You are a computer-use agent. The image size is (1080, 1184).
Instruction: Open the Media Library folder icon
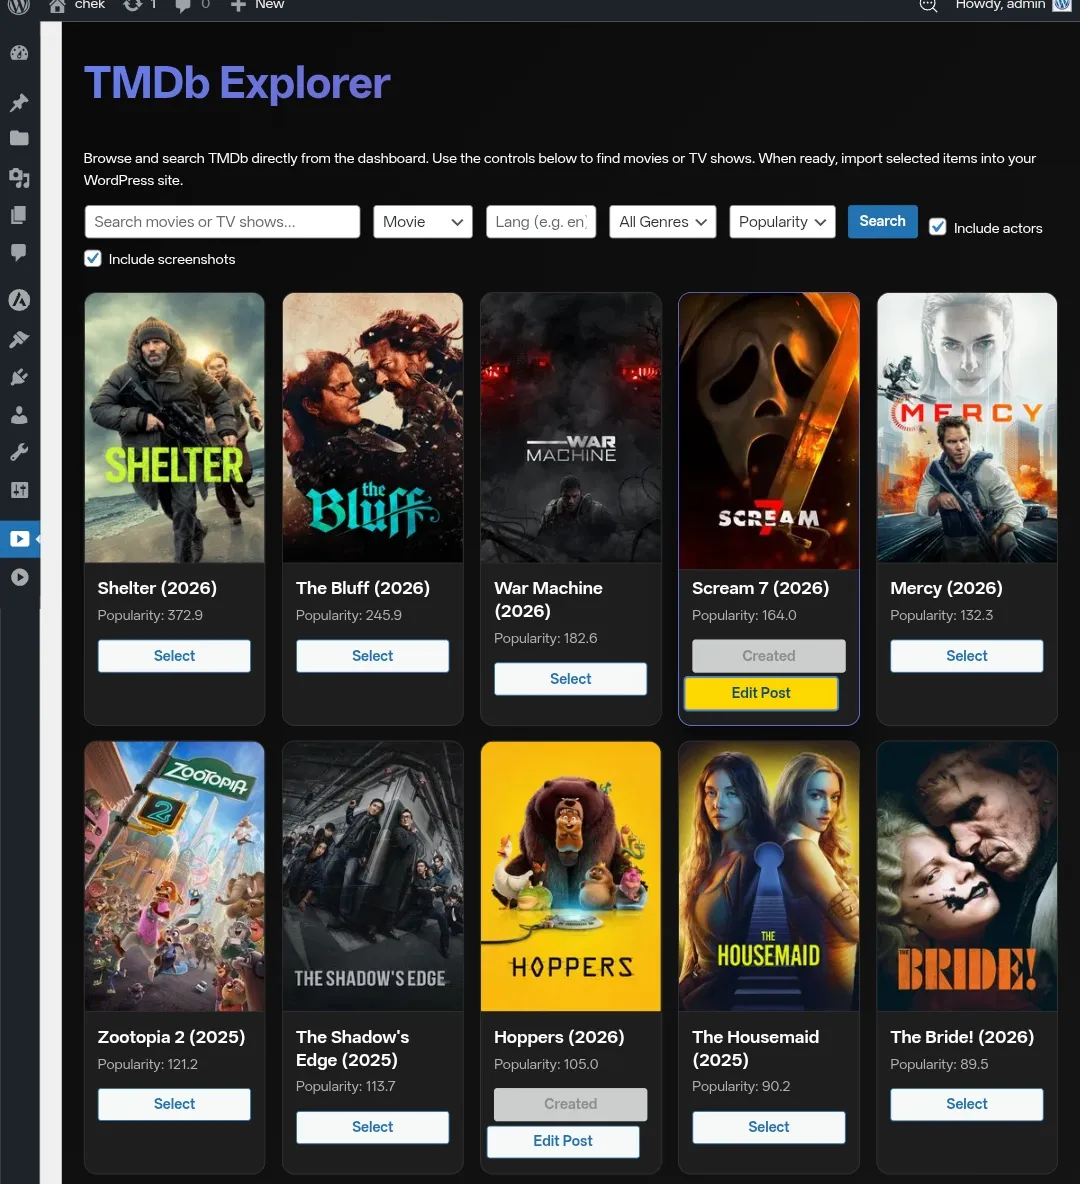tap(20, 140)
